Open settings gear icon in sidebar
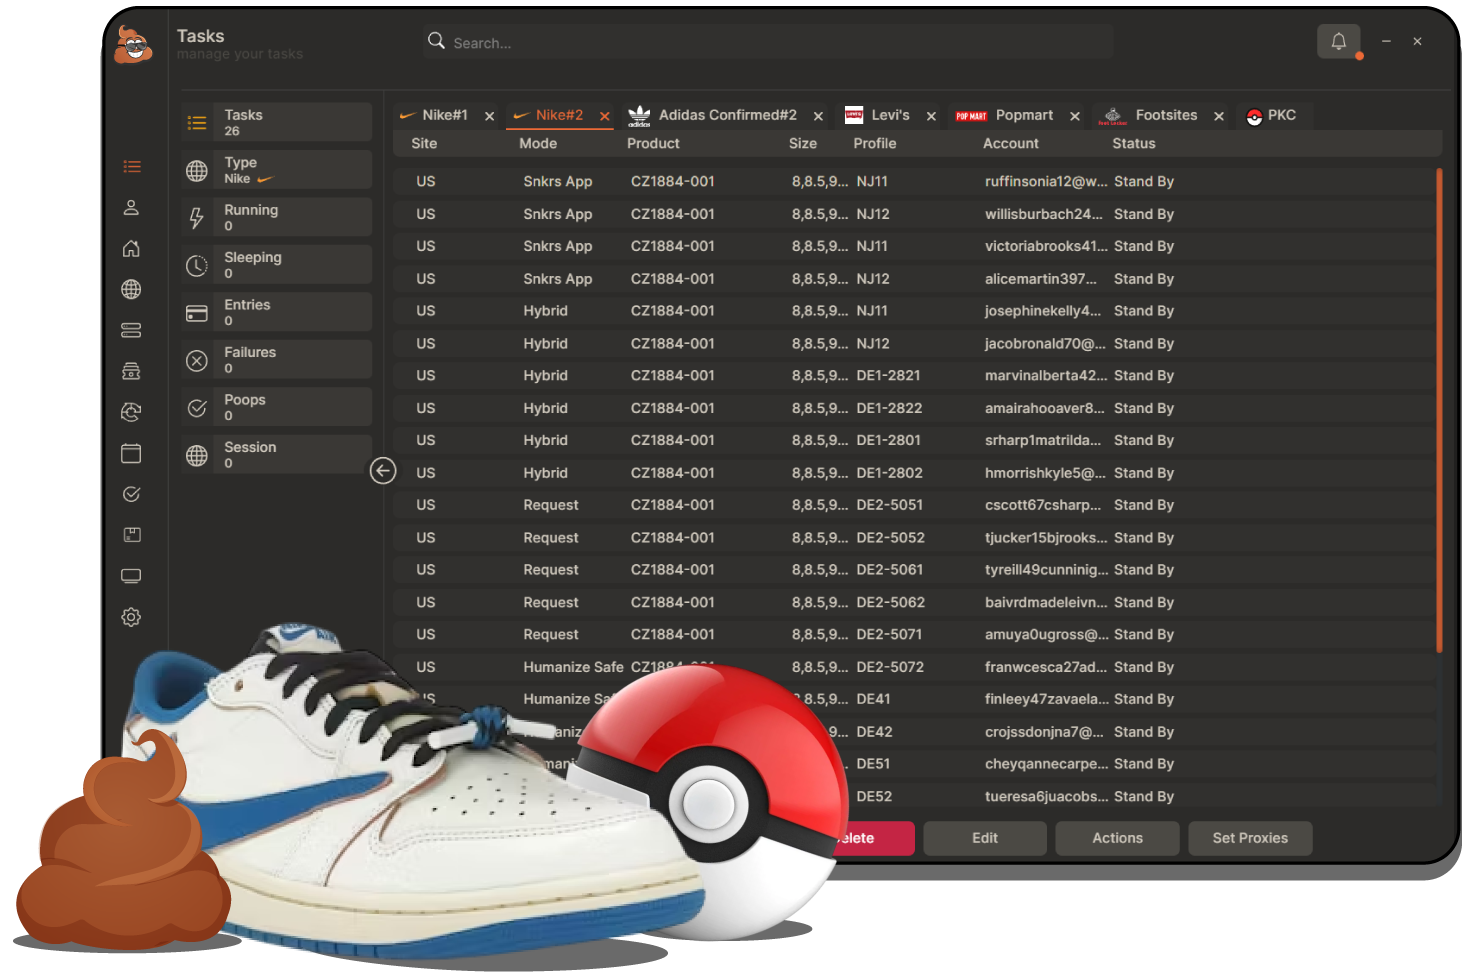 131,617
